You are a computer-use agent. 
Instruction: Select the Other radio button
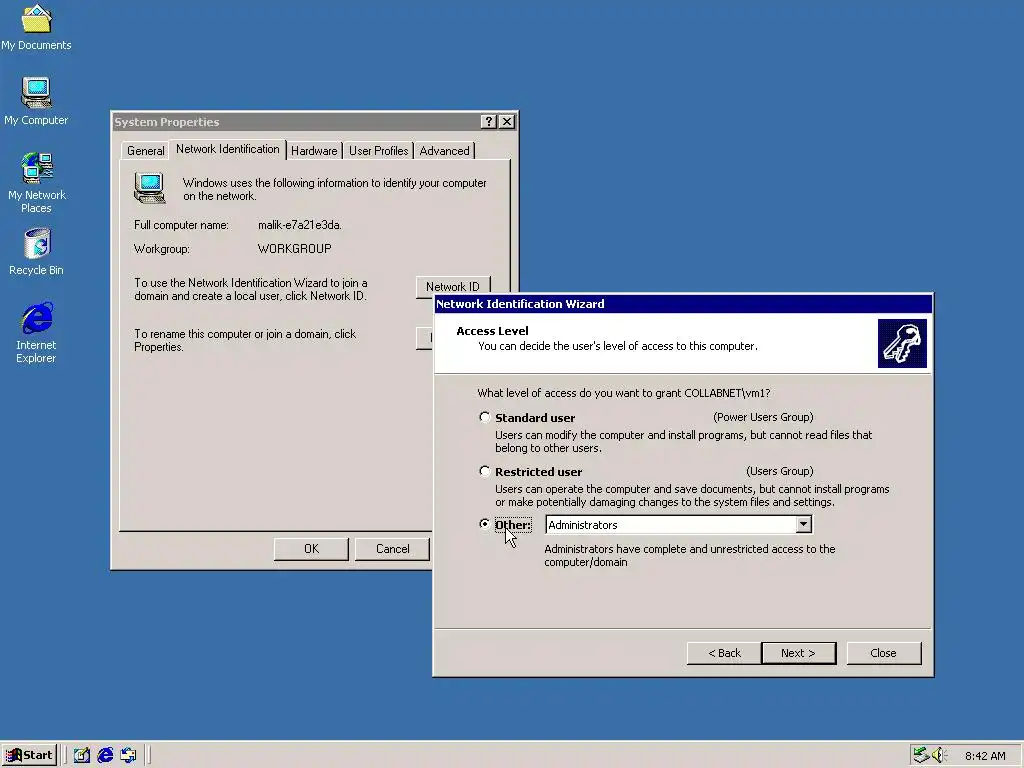coord(485,524)
